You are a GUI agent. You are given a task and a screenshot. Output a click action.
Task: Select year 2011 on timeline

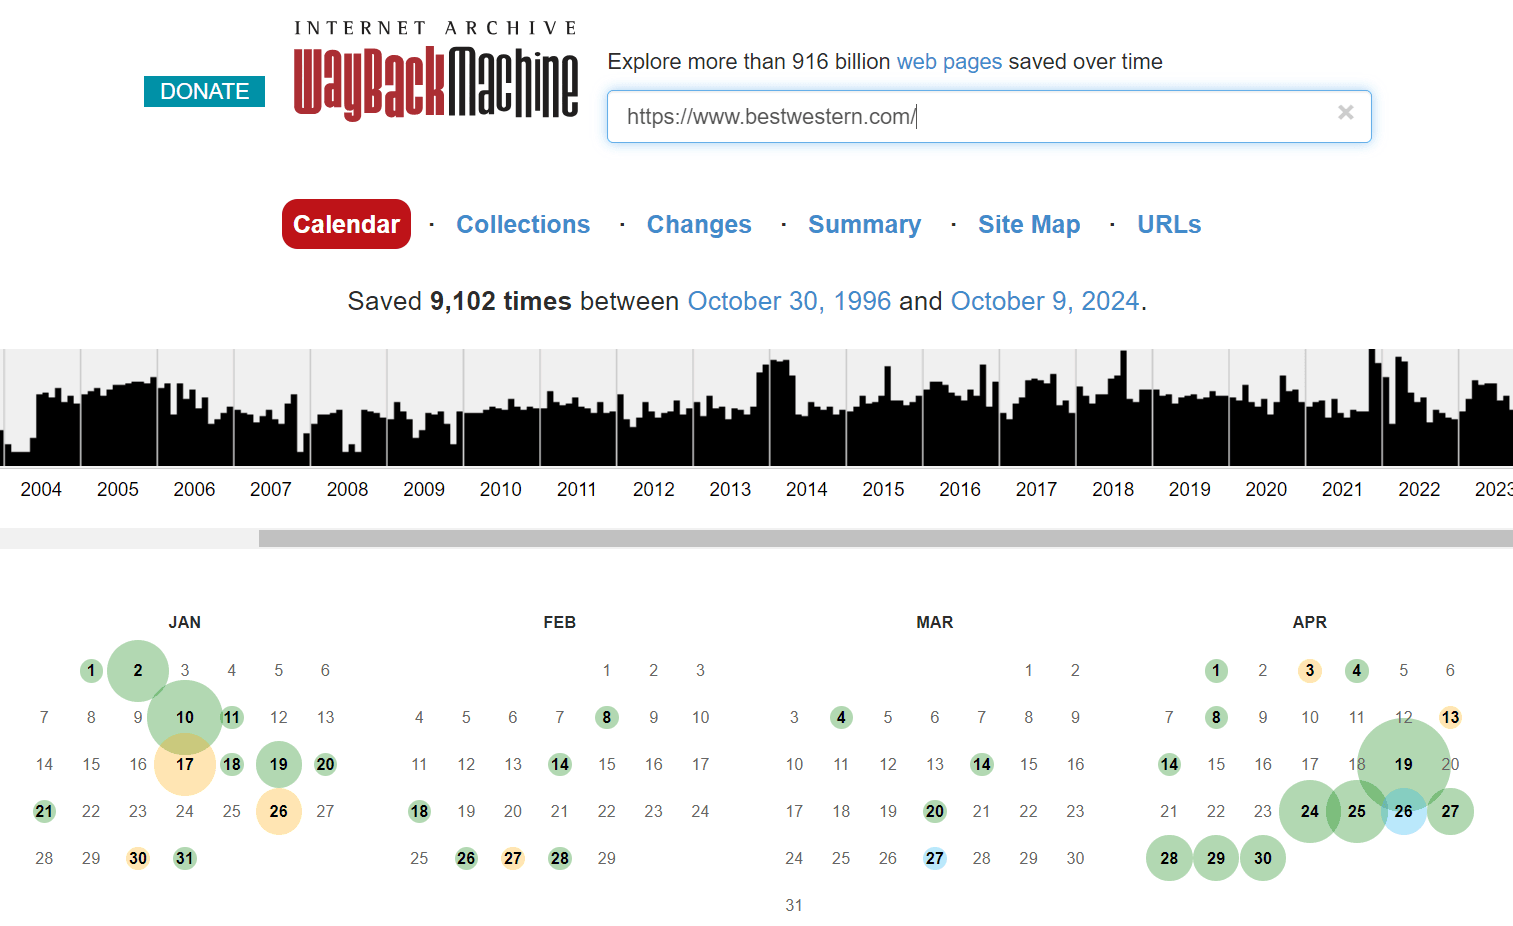(x=577, y=489)
